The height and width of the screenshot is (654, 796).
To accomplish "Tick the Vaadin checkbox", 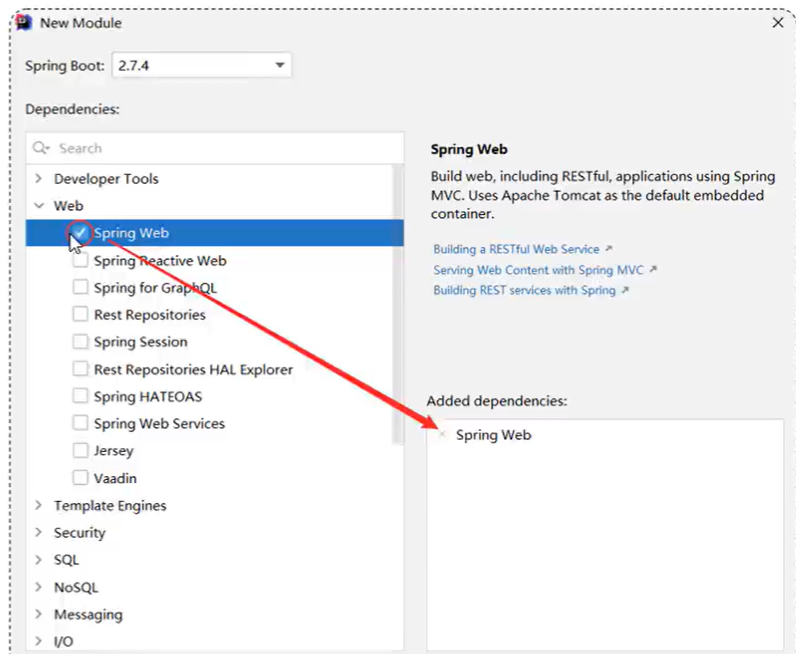I will [x=80, y=478].
